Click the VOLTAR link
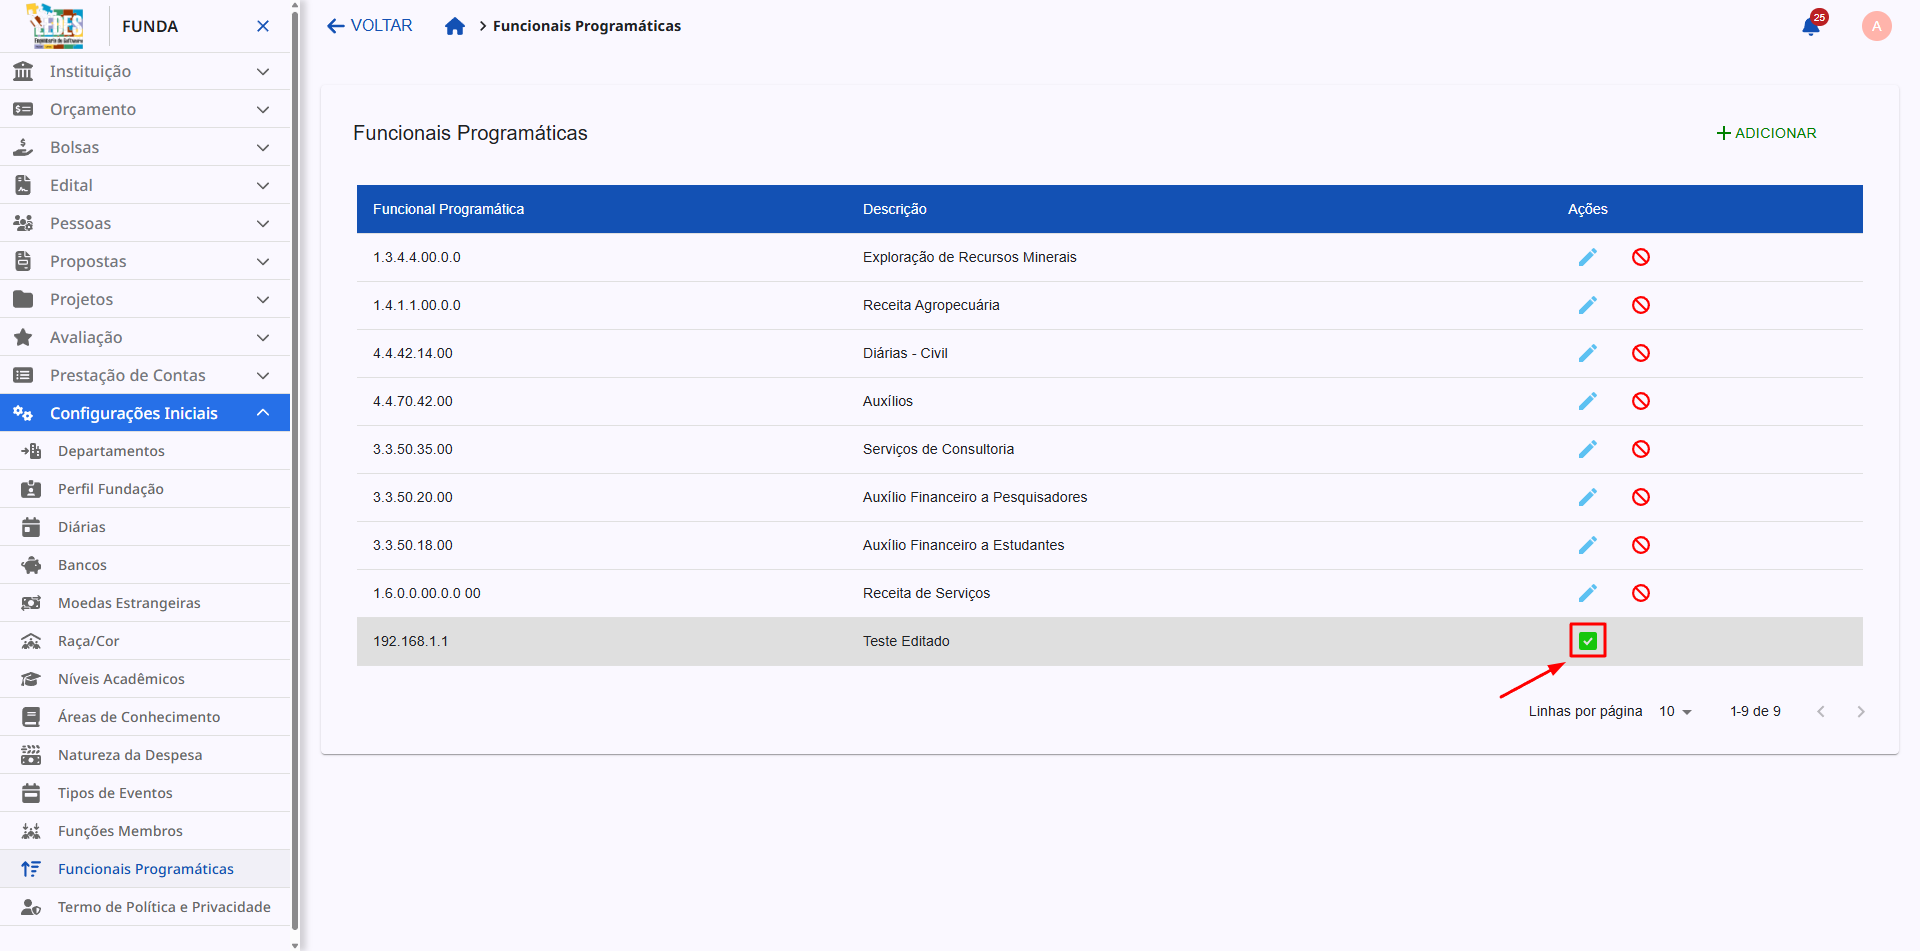This screenshot has height=951, width=1920. pyautogui.click(x=368, y=25)
